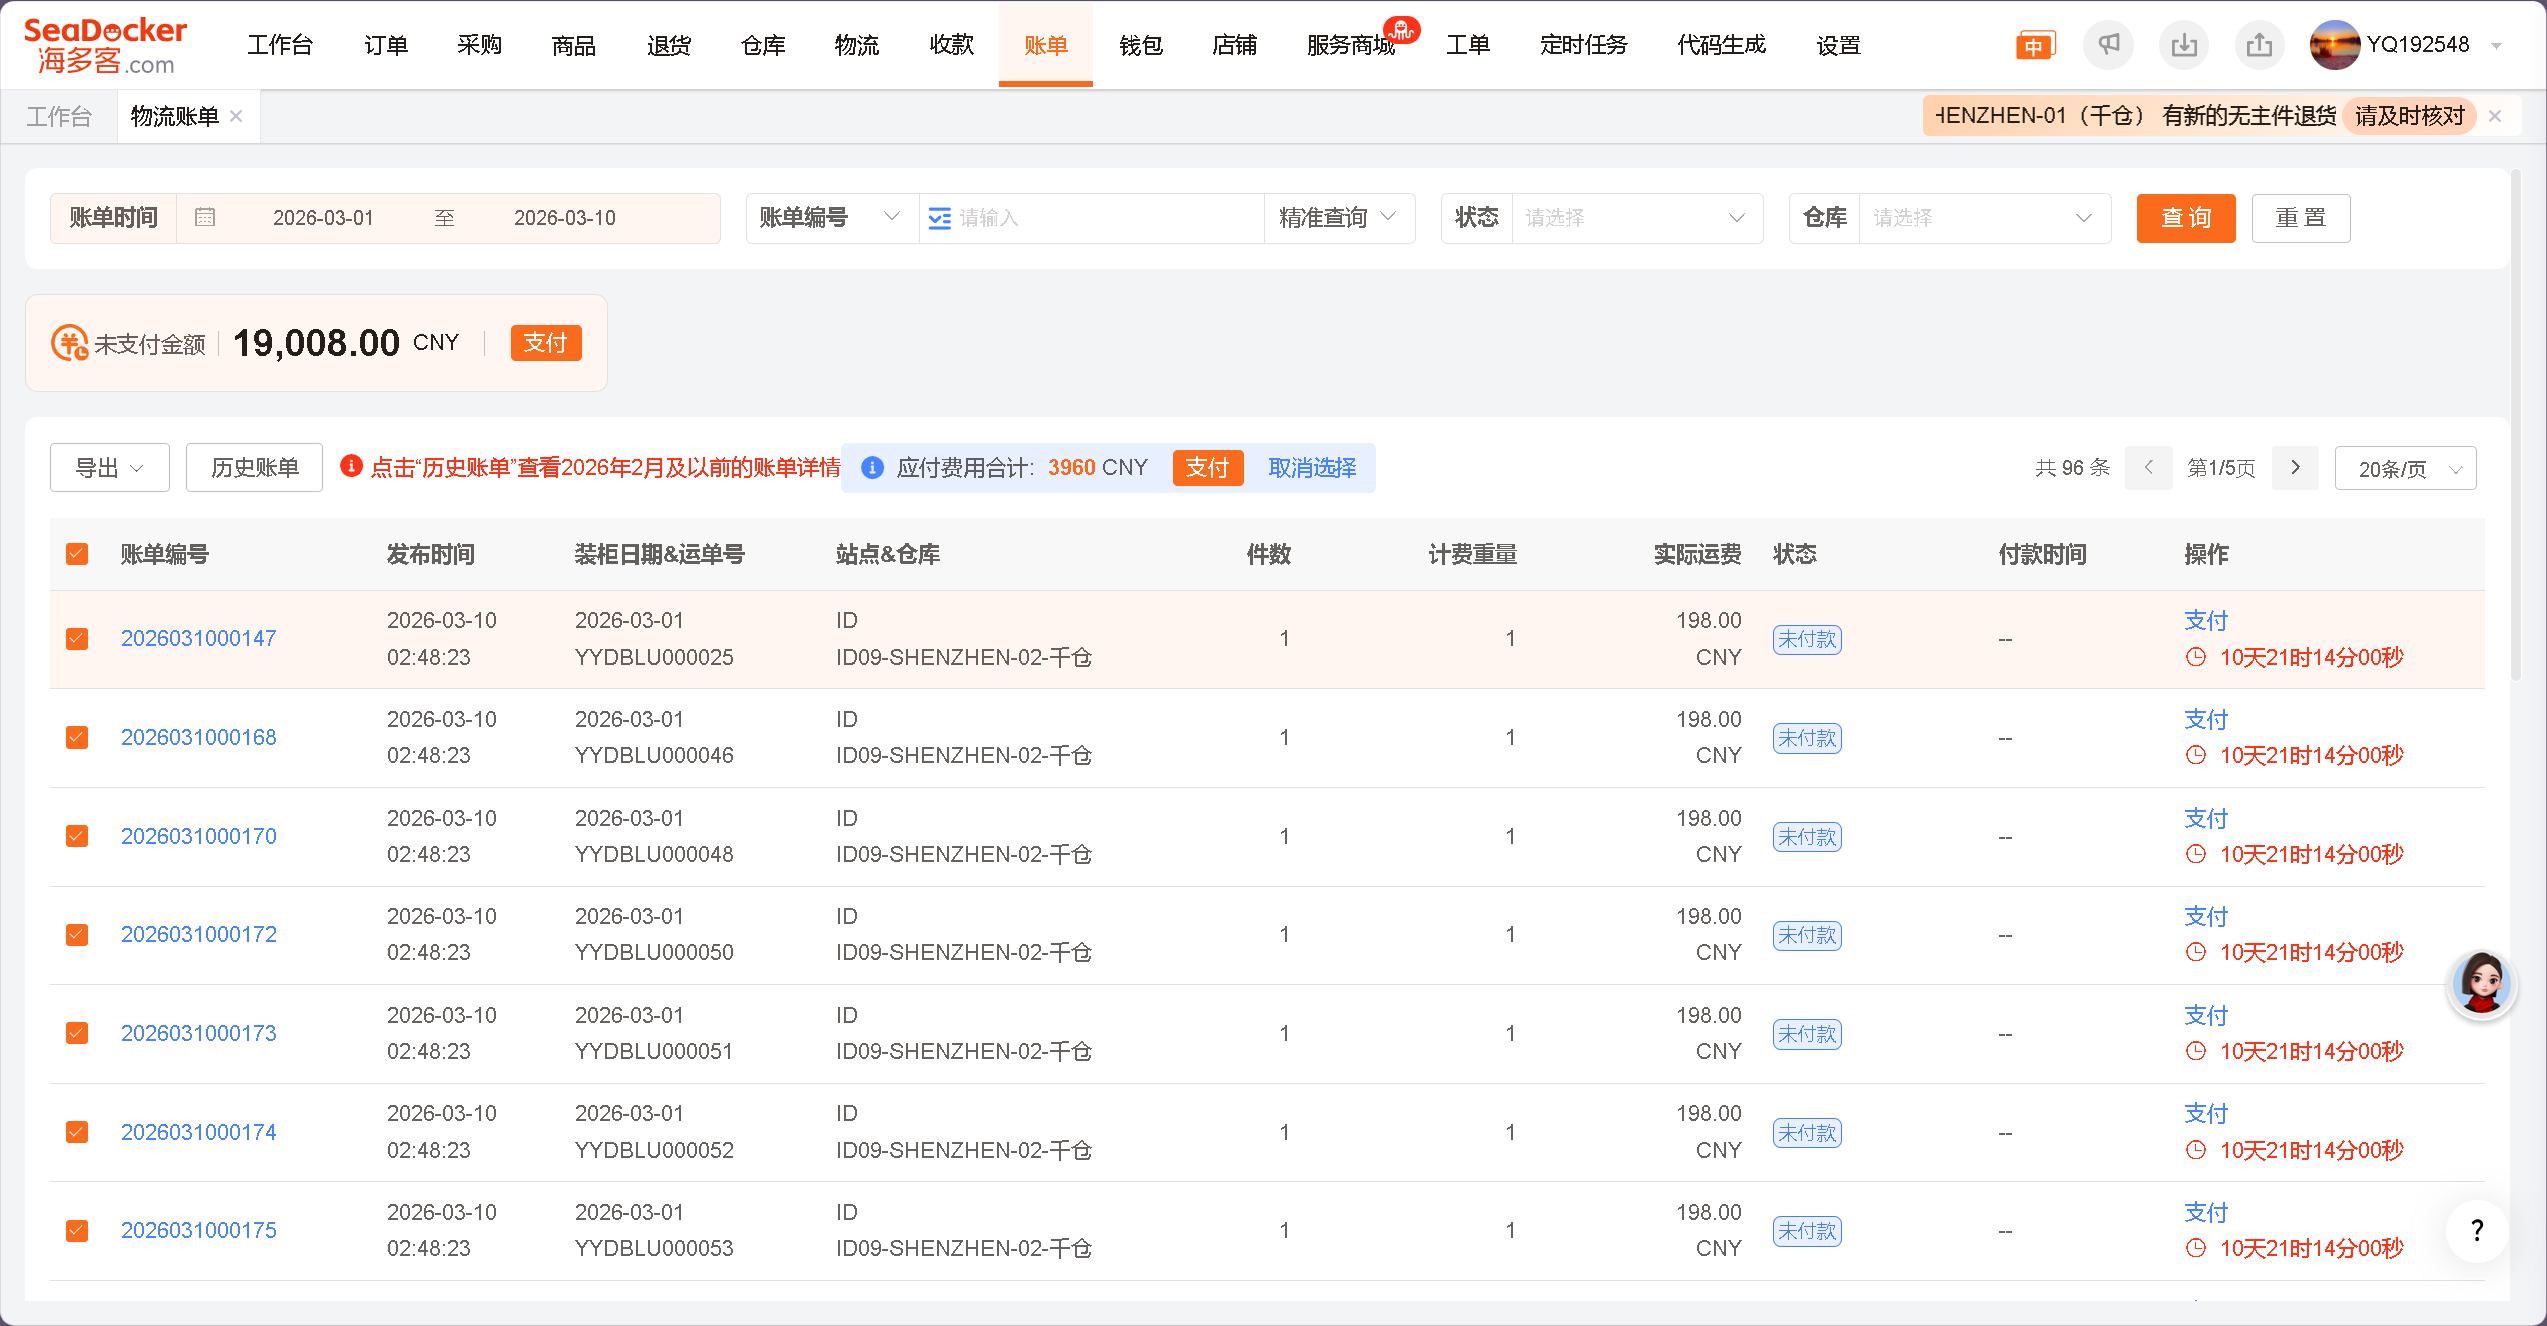Open the download center icon
This screenshot has width=2547, height=1326.
[x=2184, y=45]
